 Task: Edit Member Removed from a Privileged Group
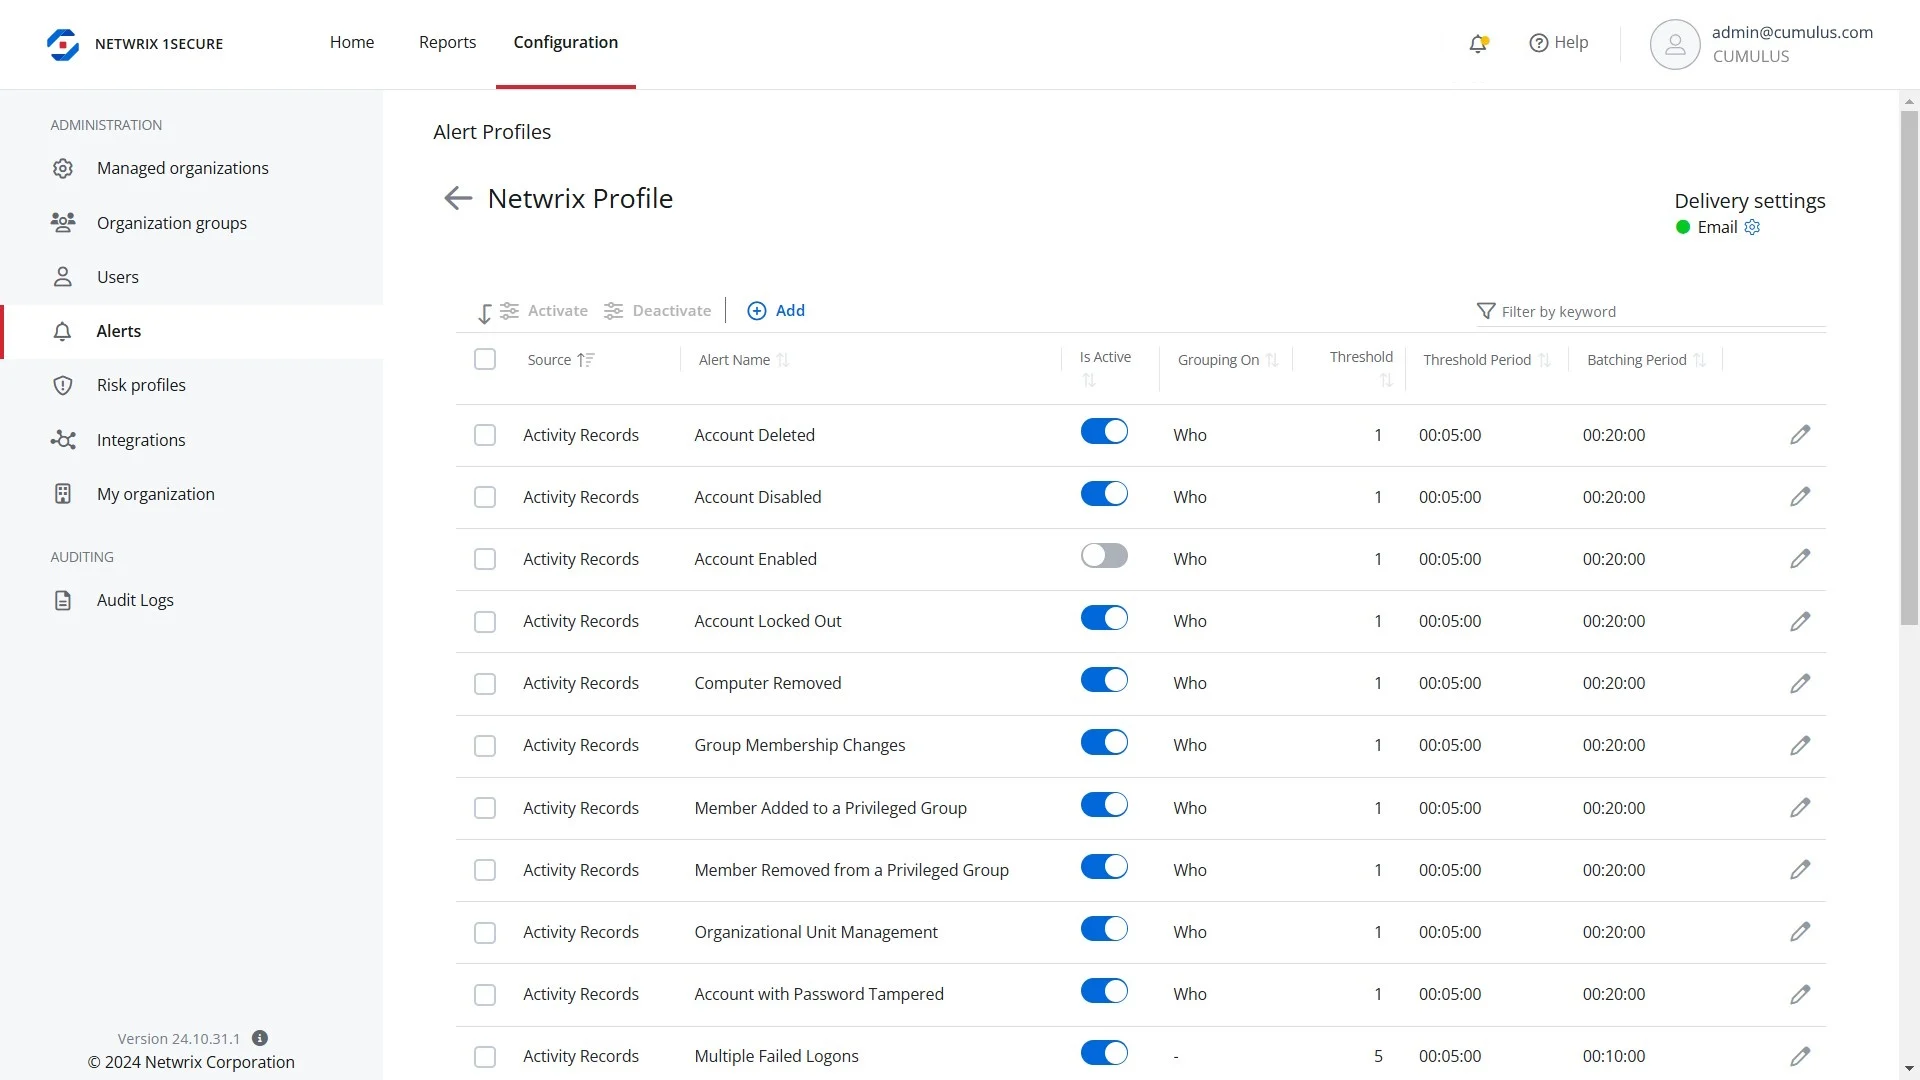pos(1800,870)
